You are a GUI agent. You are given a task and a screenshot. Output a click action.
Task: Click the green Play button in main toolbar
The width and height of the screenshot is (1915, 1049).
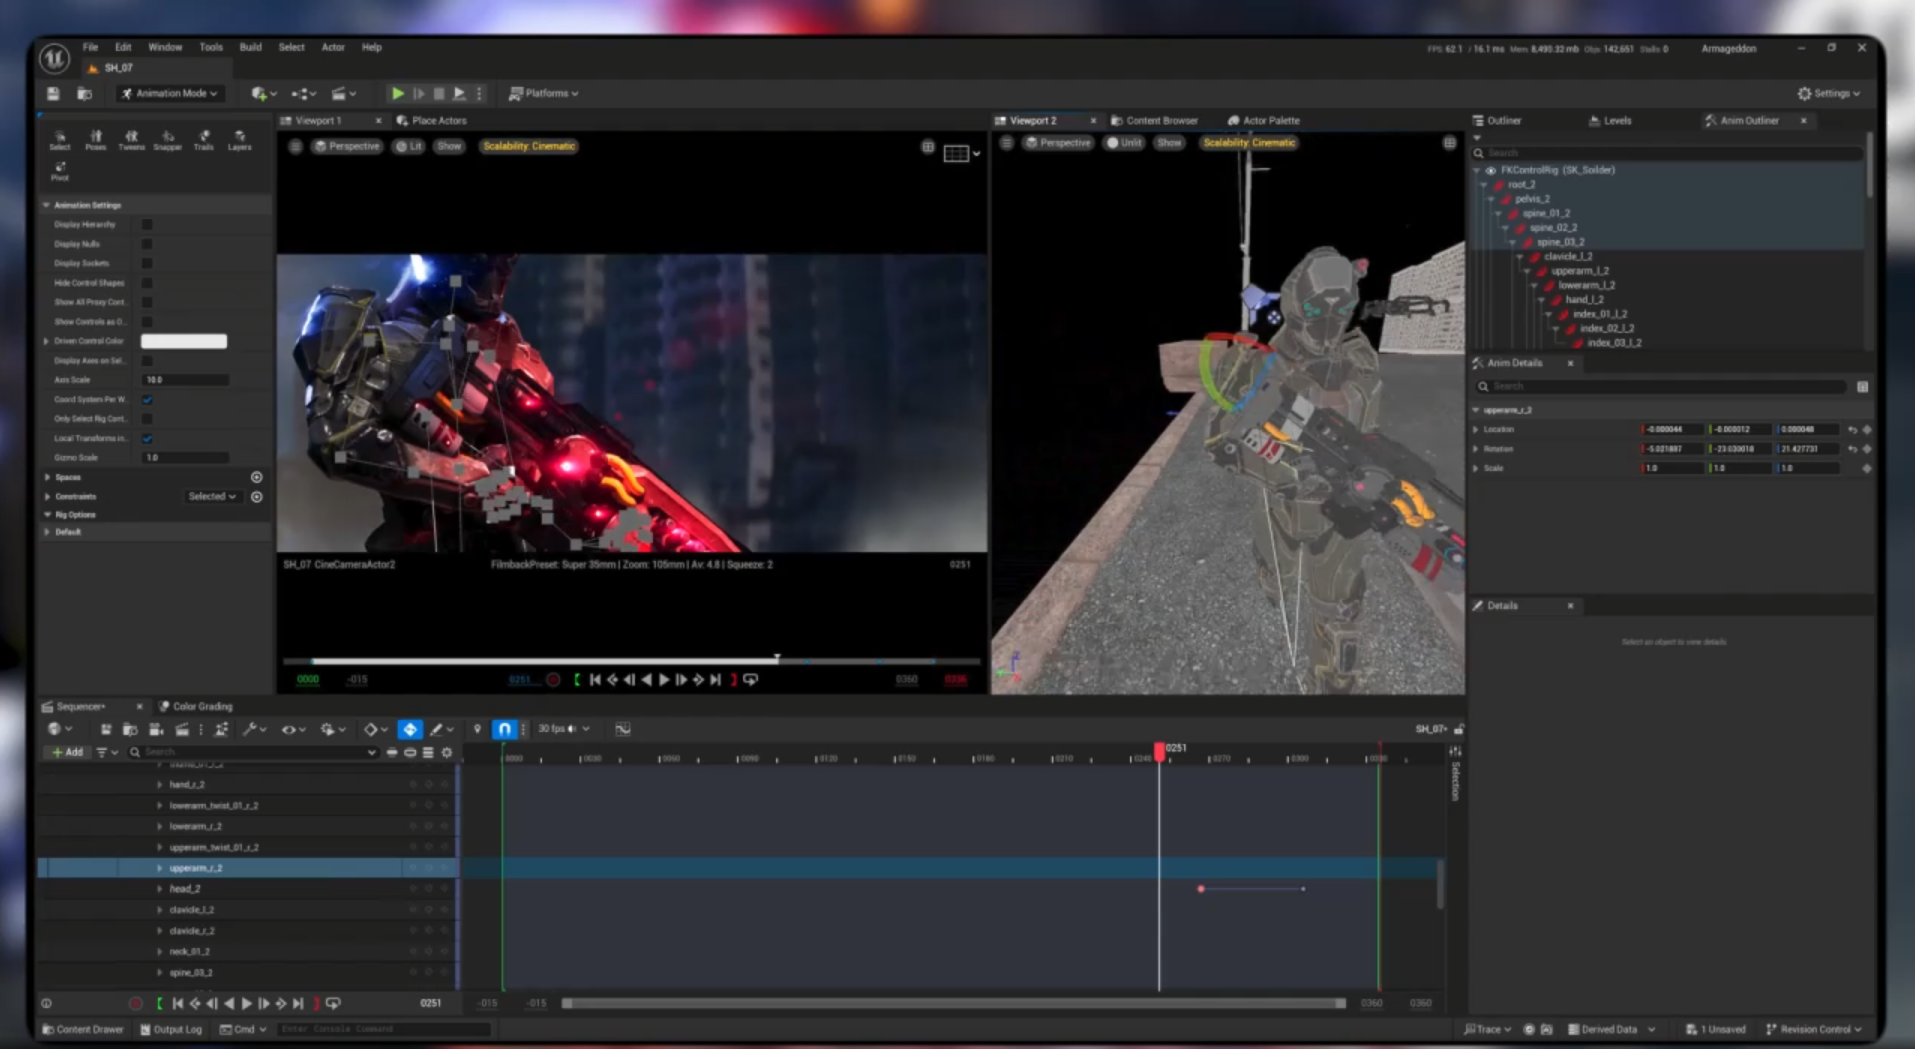(397, 93)
